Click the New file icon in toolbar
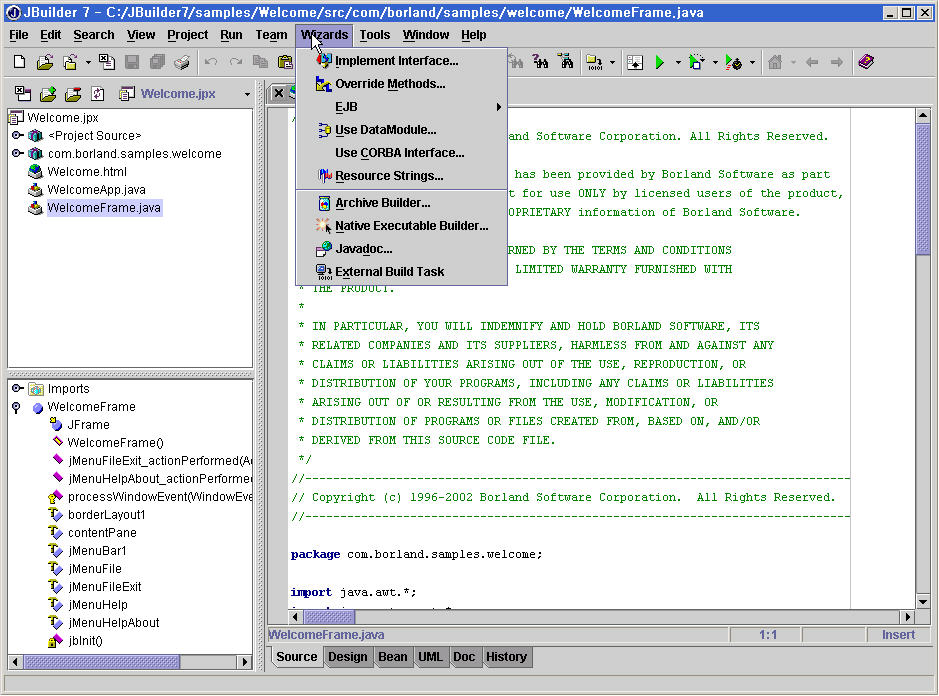 pyautogui.click(x=19, y=62)
